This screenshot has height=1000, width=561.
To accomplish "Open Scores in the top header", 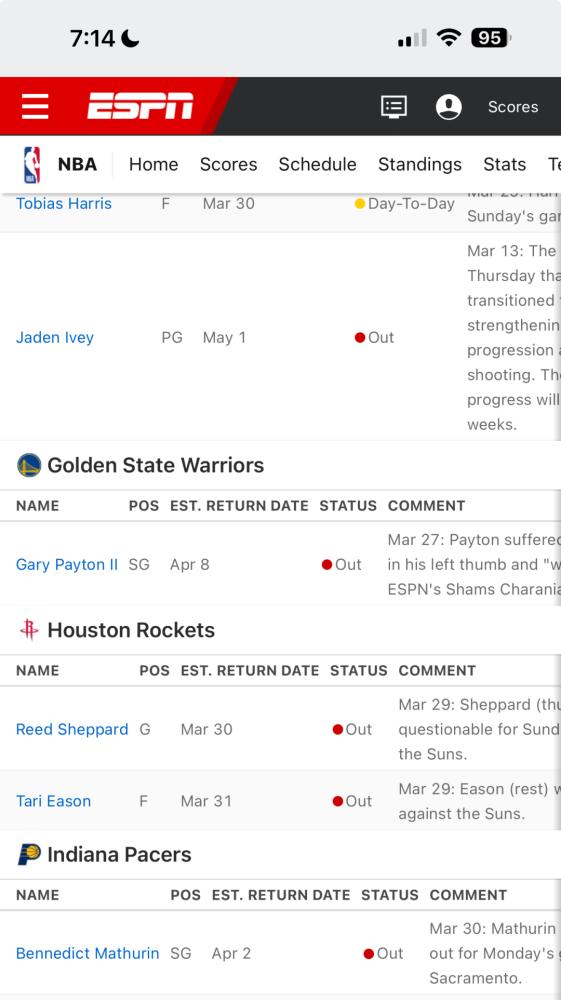I will 513,107.
